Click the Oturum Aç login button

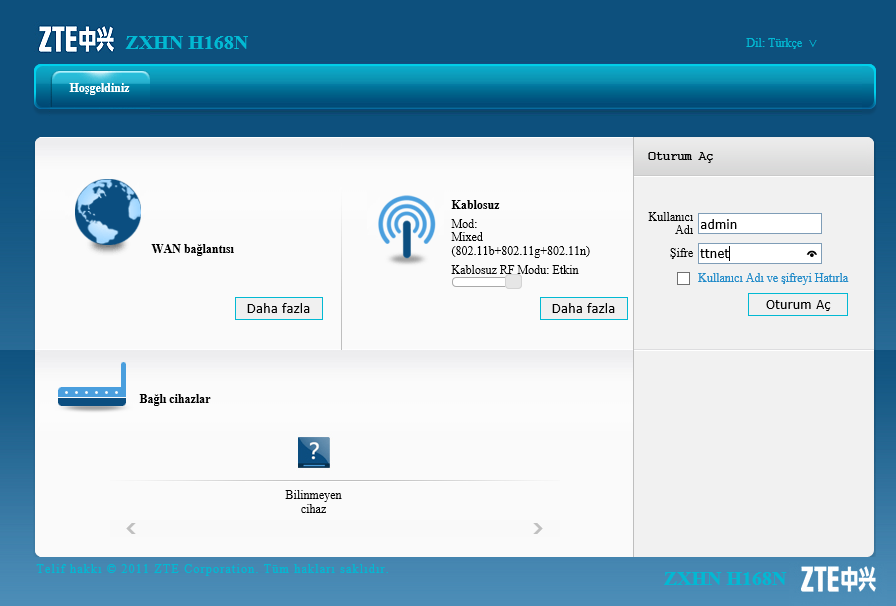798,305
